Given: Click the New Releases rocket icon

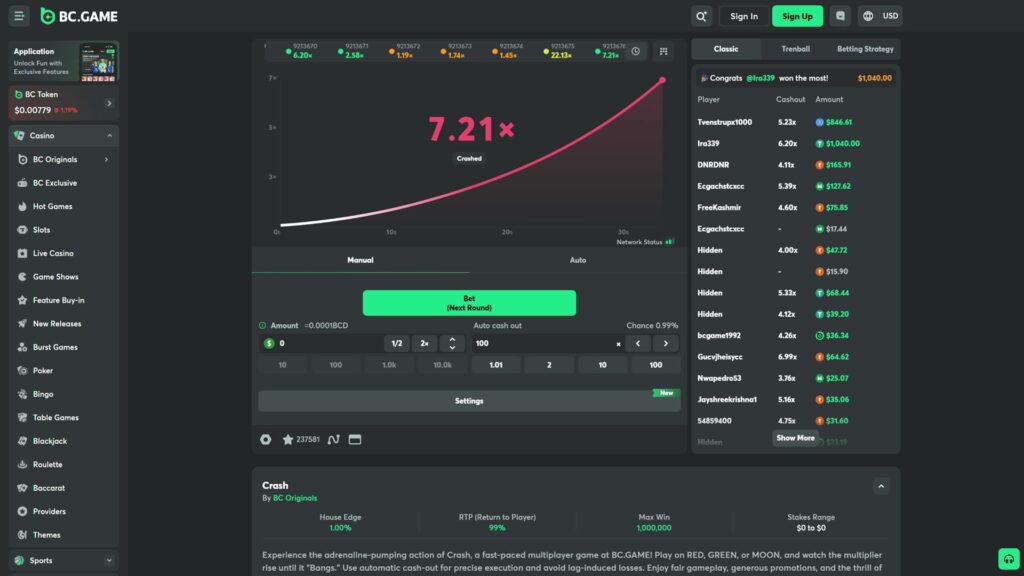Looking at the screenshot, I should click(x=22, y=324).
